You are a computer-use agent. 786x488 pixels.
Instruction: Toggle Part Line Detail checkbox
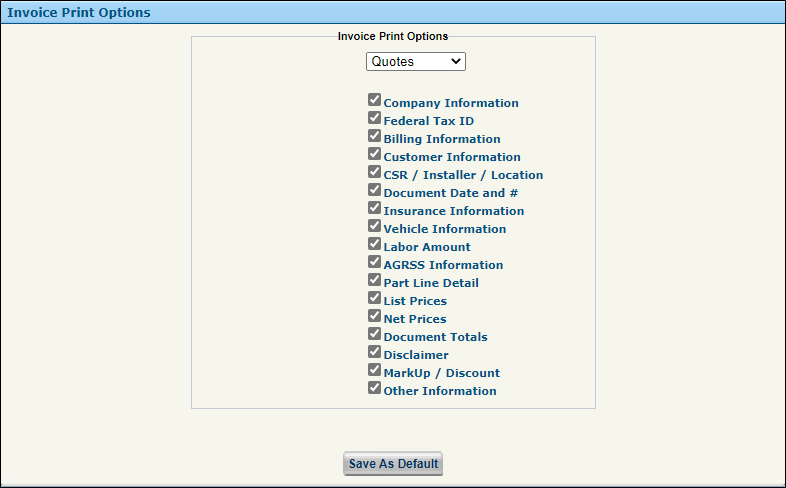click(374, 280)
